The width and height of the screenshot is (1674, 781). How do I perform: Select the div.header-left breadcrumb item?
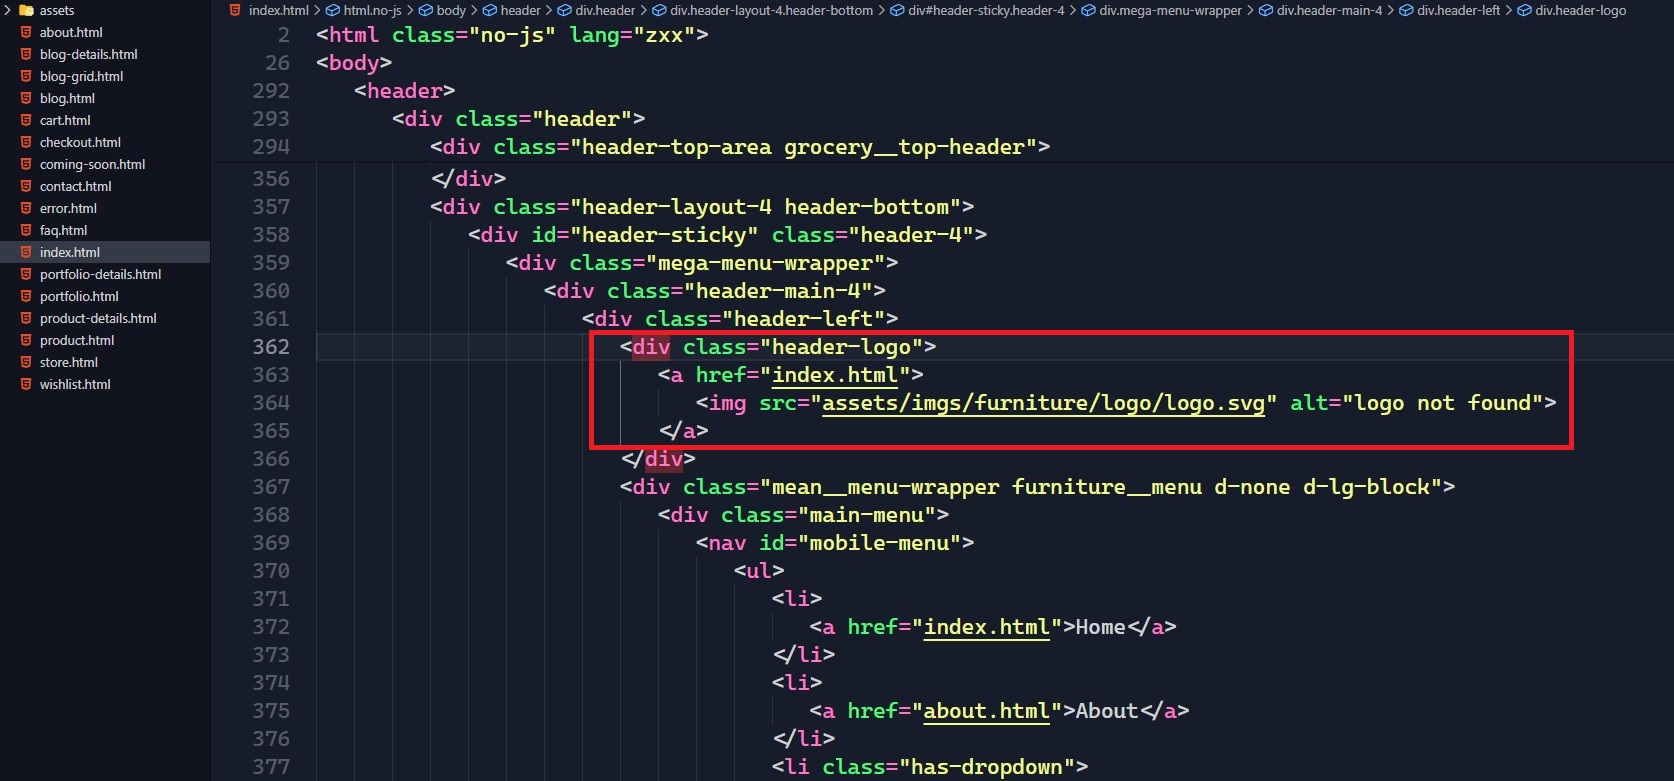pos(1458,10)
